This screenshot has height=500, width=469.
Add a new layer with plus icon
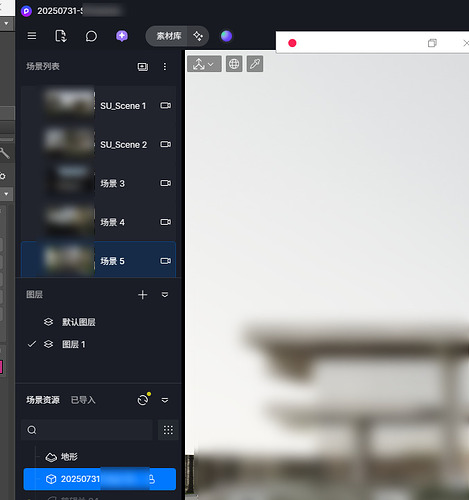coord(143,295)
